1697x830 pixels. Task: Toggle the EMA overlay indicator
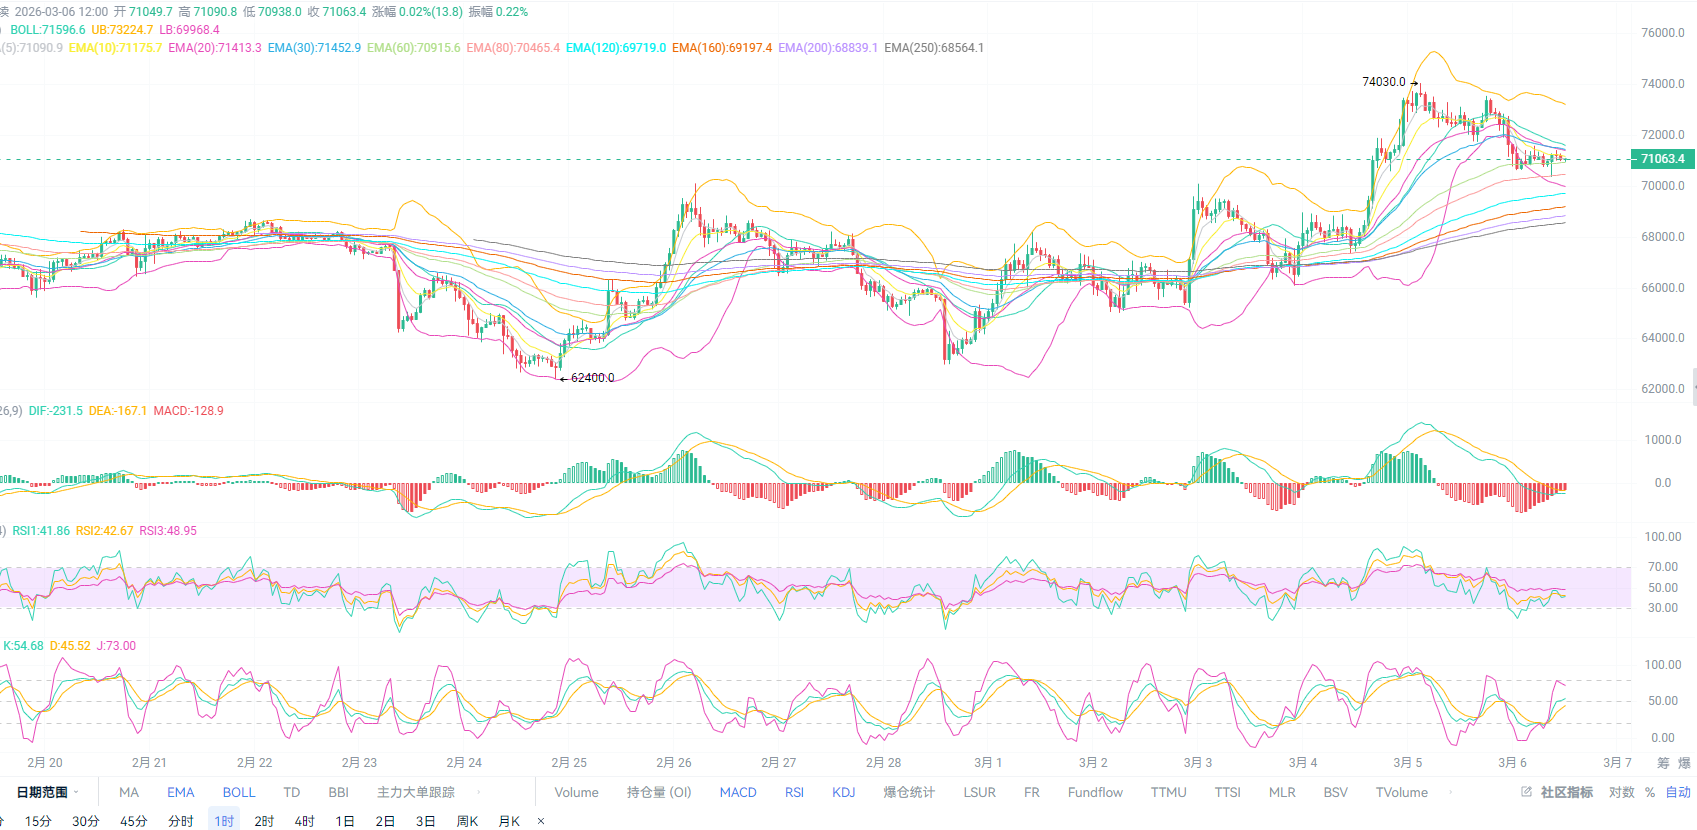click(181, 792)
